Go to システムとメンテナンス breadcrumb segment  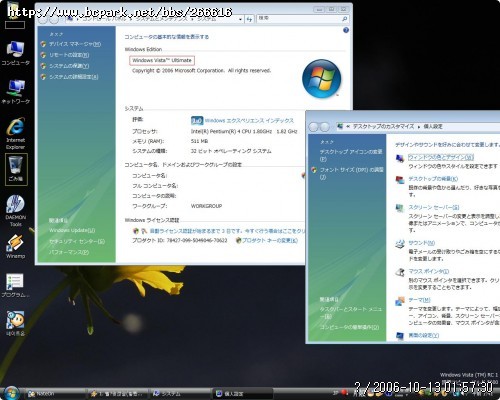[x=162, y=20]
